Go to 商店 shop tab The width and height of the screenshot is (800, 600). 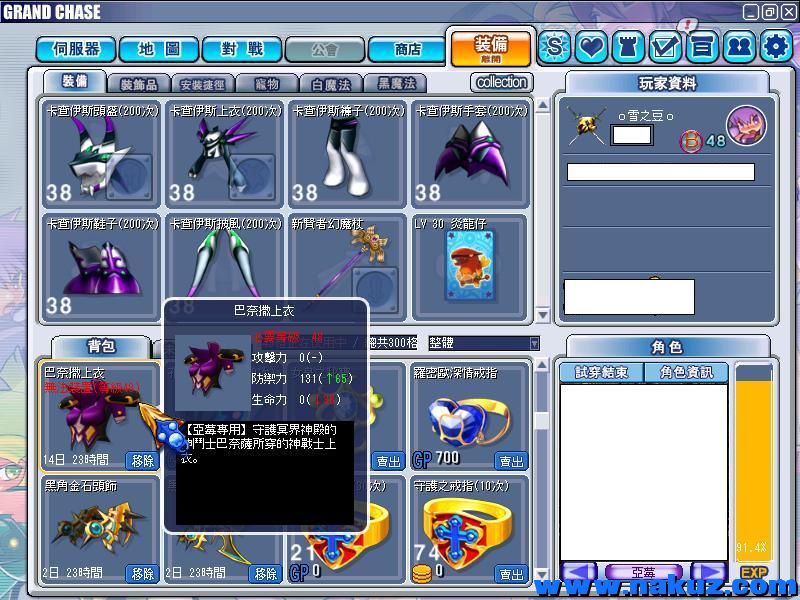408,49
